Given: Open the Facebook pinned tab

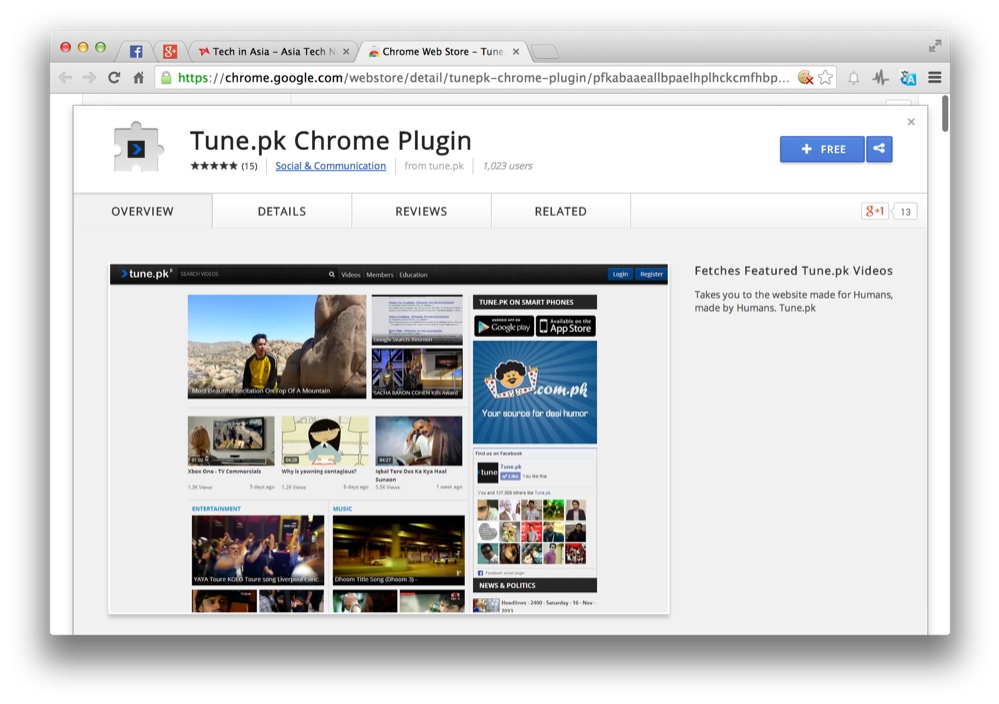Looking at the screenshot, I should coord(136,51).
